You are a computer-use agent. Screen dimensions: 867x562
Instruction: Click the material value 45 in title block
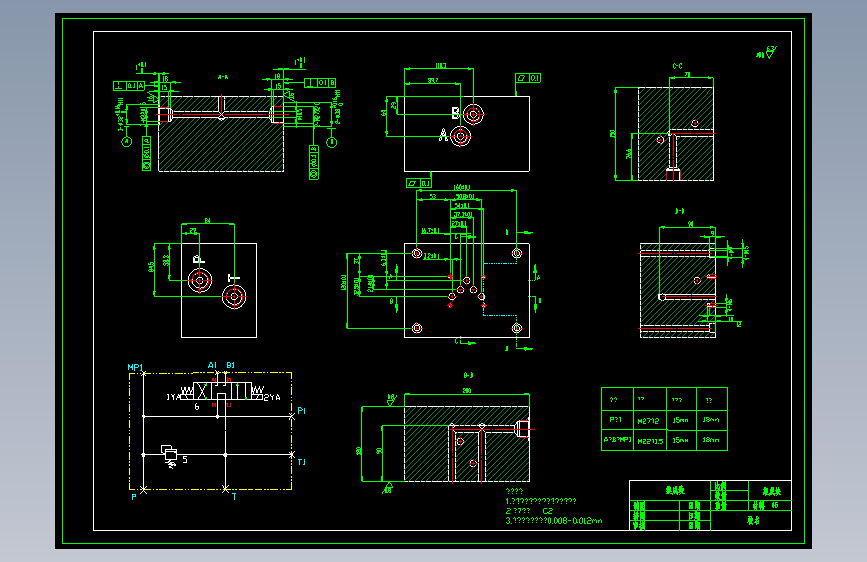tap(775, 506)
